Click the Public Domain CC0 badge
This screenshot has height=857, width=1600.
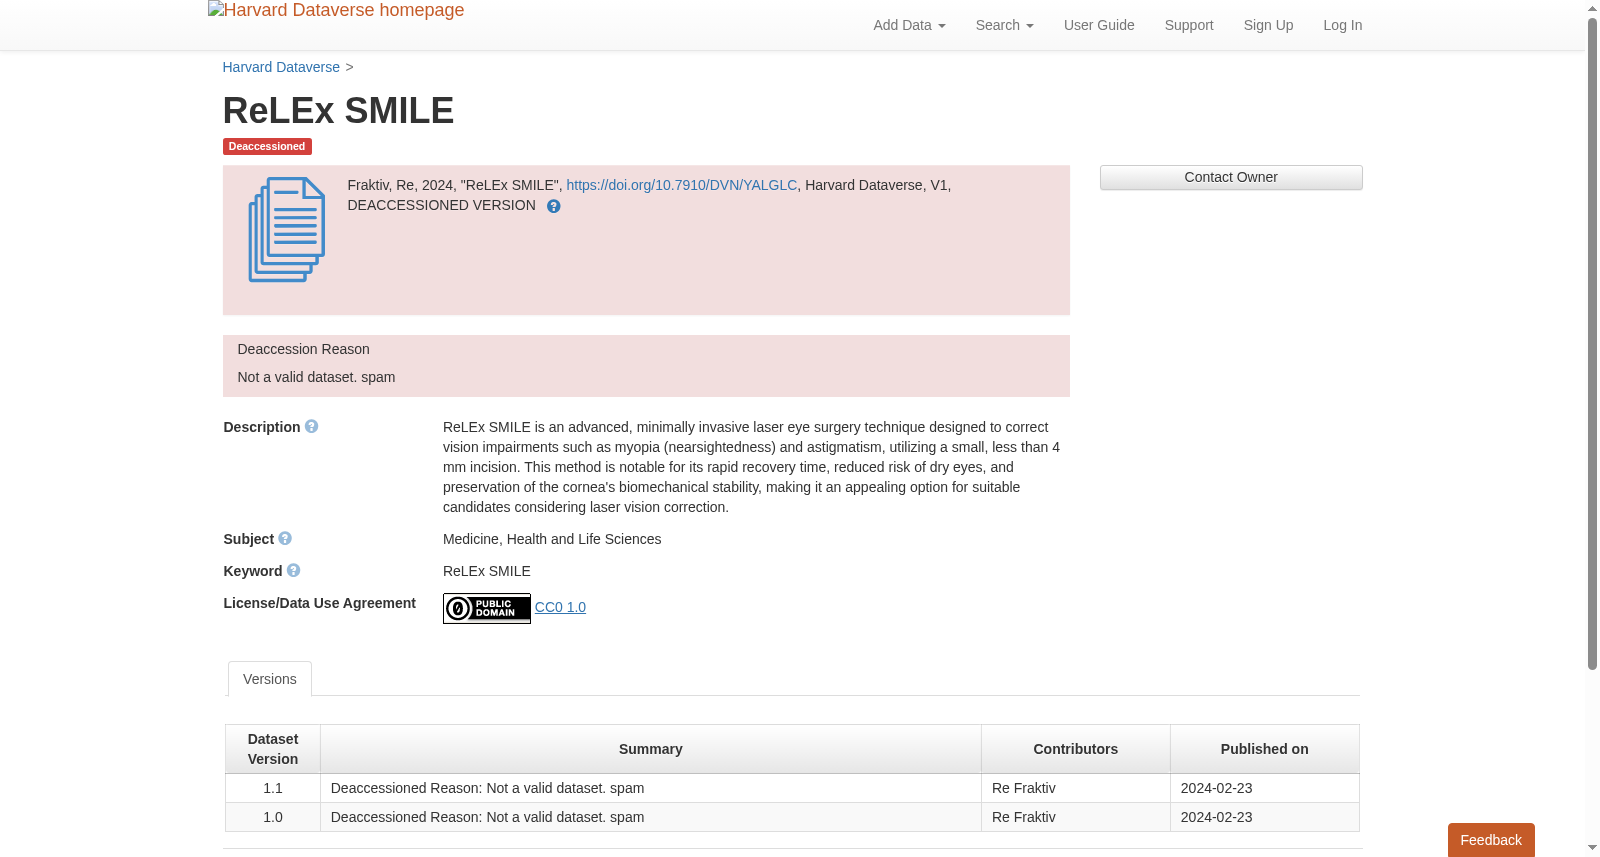pos(487,608)
